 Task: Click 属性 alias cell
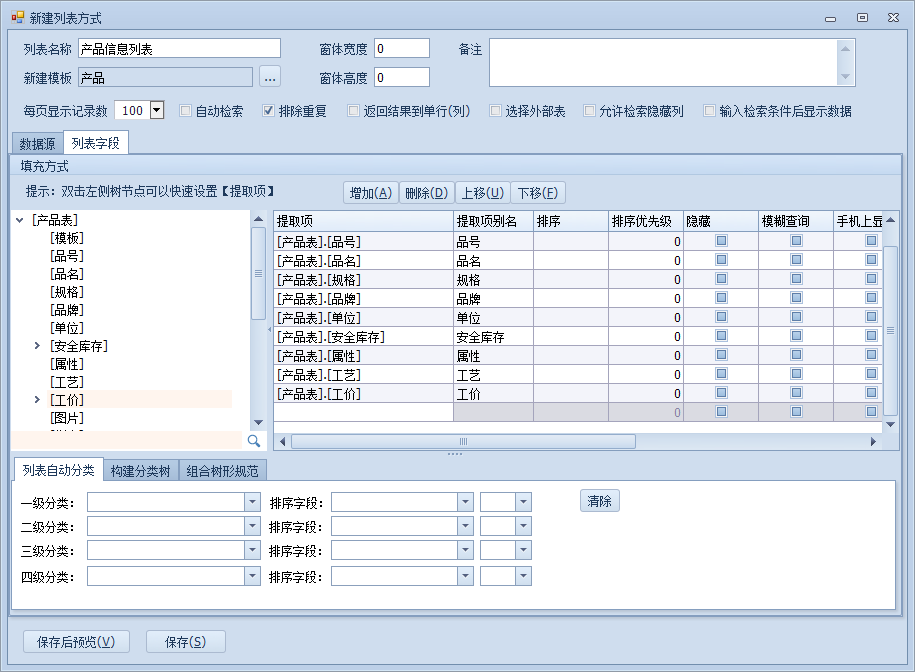(x=493, y=356)
